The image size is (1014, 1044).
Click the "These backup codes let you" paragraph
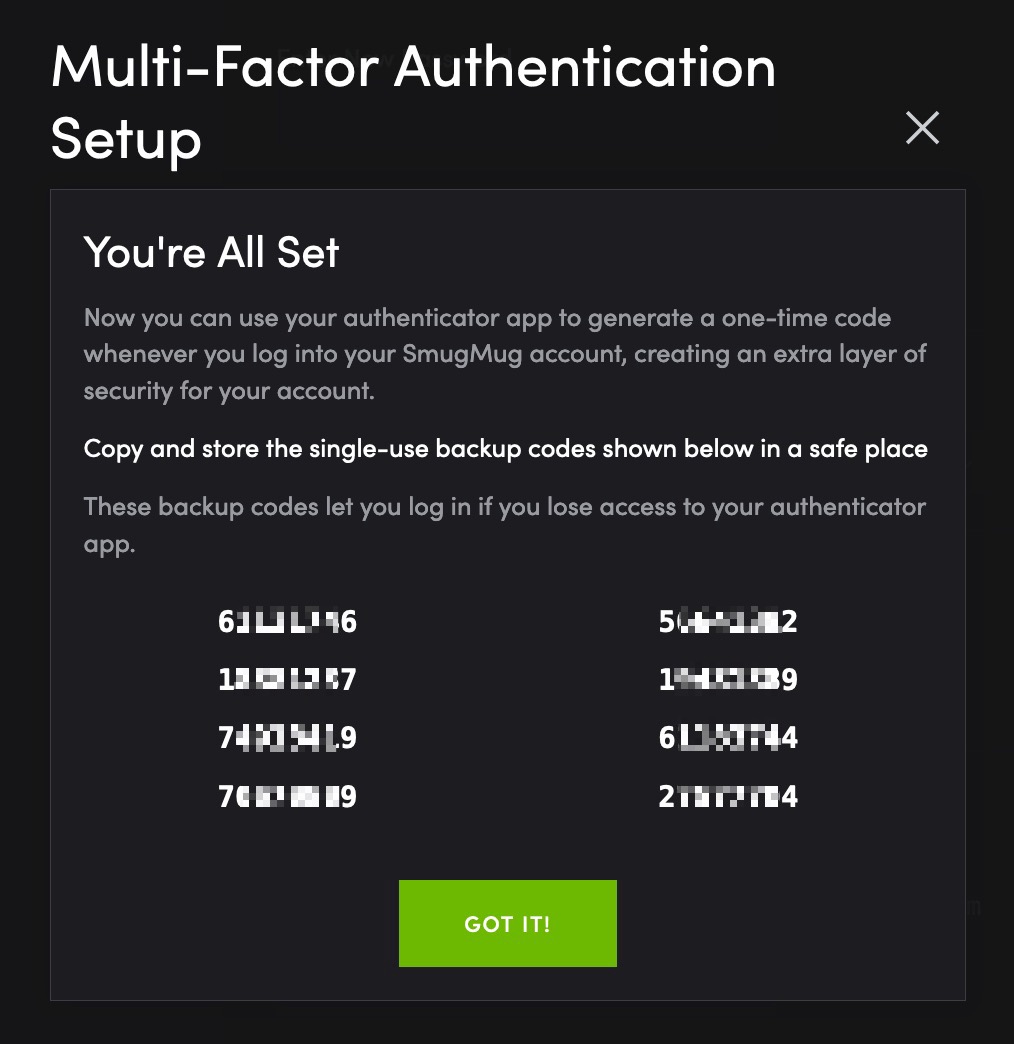504,507
